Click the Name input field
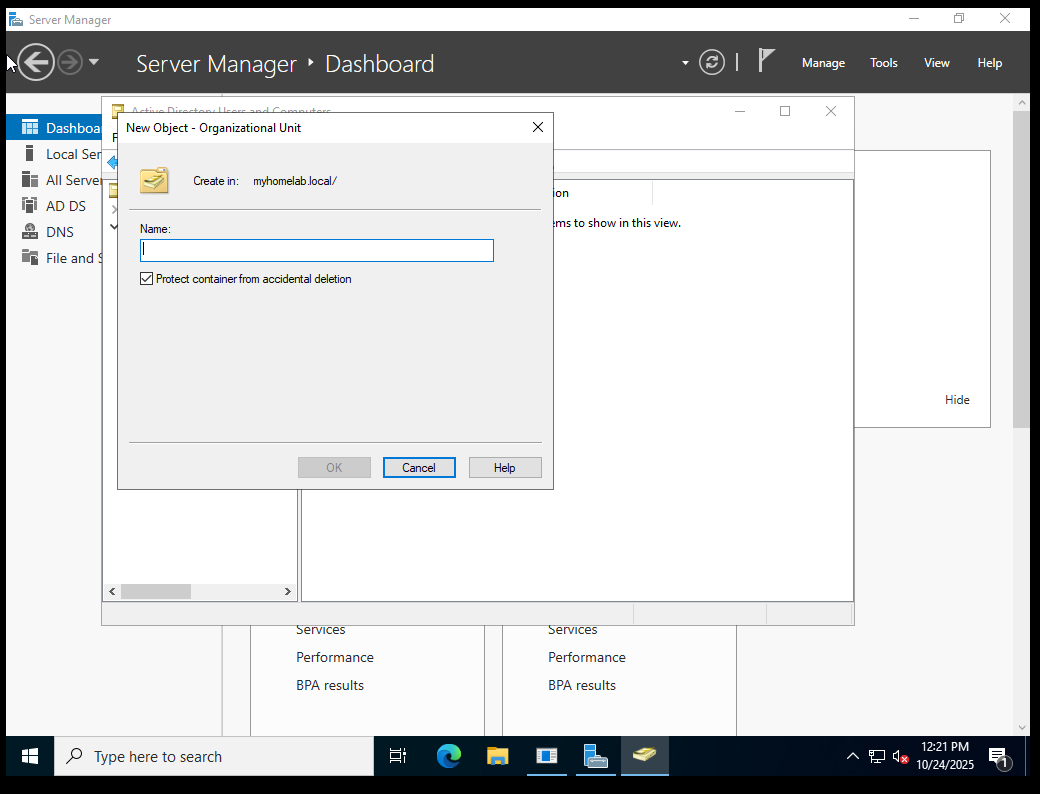1040x794 pixels. [x=317, y=250]
